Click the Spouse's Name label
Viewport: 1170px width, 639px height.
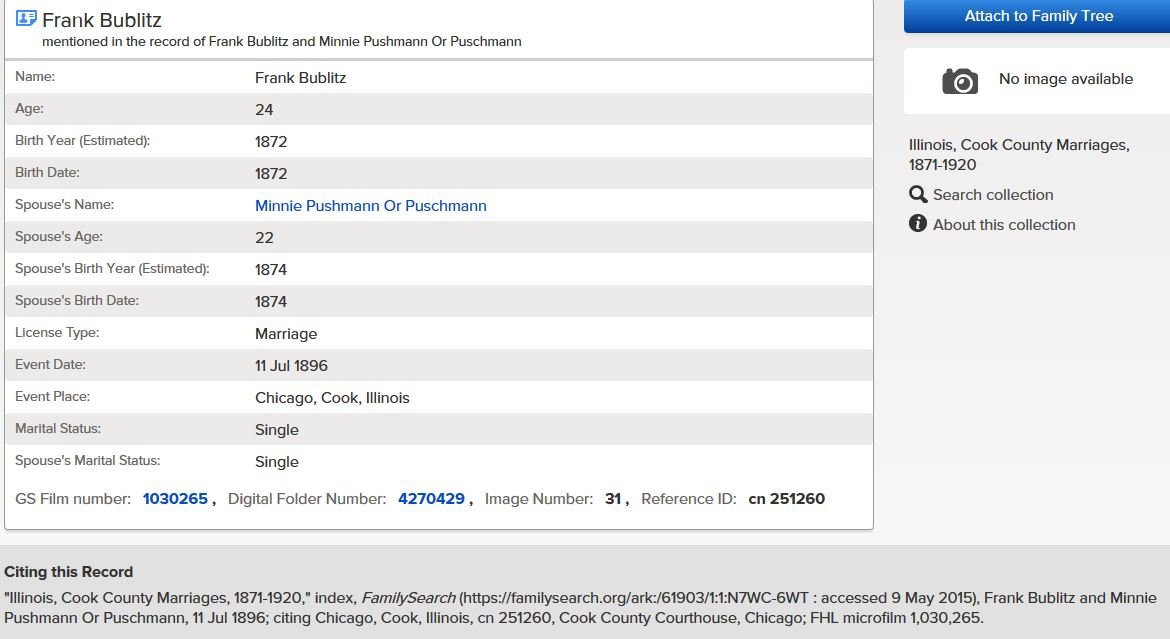(x=64, y=205)
